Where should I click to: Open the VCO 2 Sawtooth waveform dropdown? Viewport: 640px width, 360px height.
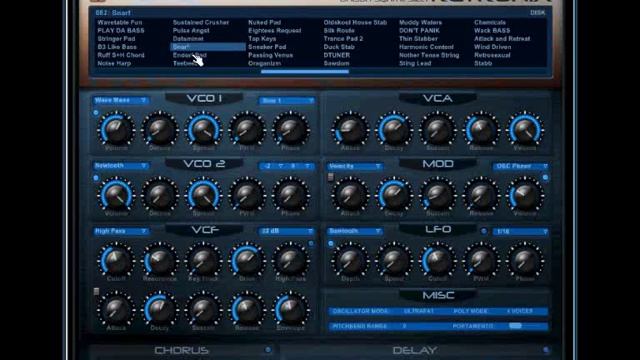coord(121,166)
